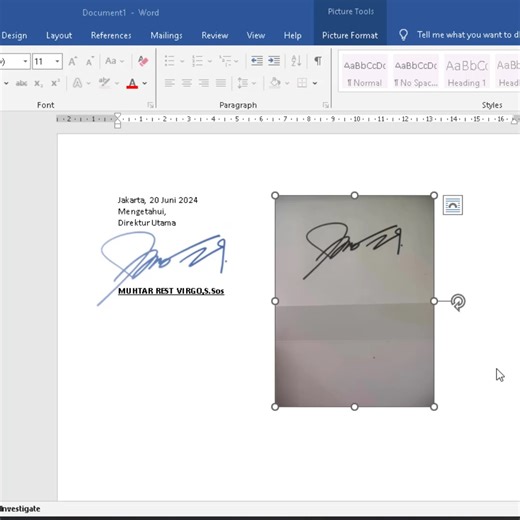Open the font size dropdown
The width and height of the screenshot is (520, 520).
point(57,61)
